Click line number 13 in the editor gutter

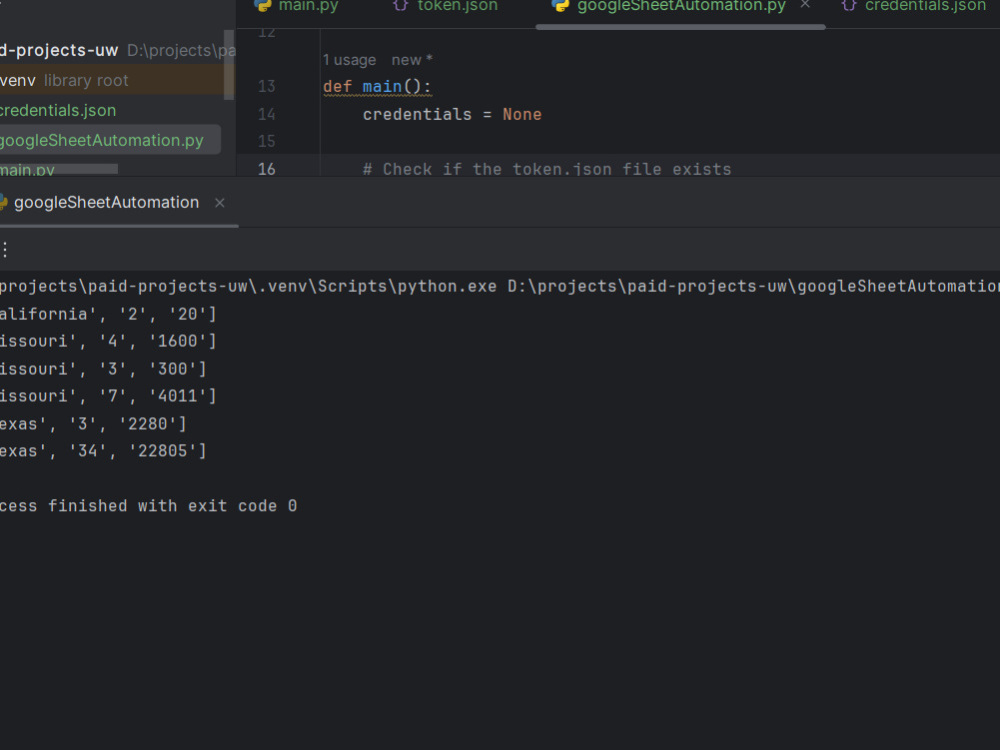(266, 86)
